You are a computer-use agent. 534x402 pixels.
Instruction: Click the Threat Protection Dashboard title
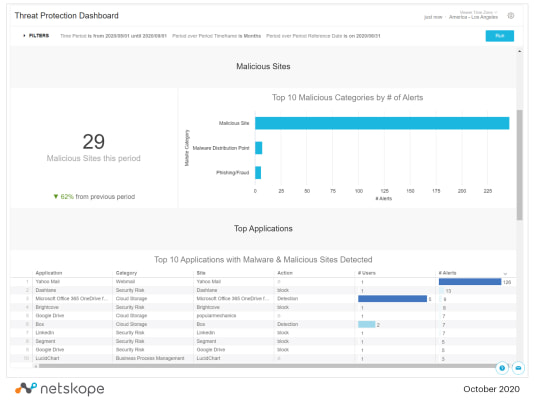66,16
